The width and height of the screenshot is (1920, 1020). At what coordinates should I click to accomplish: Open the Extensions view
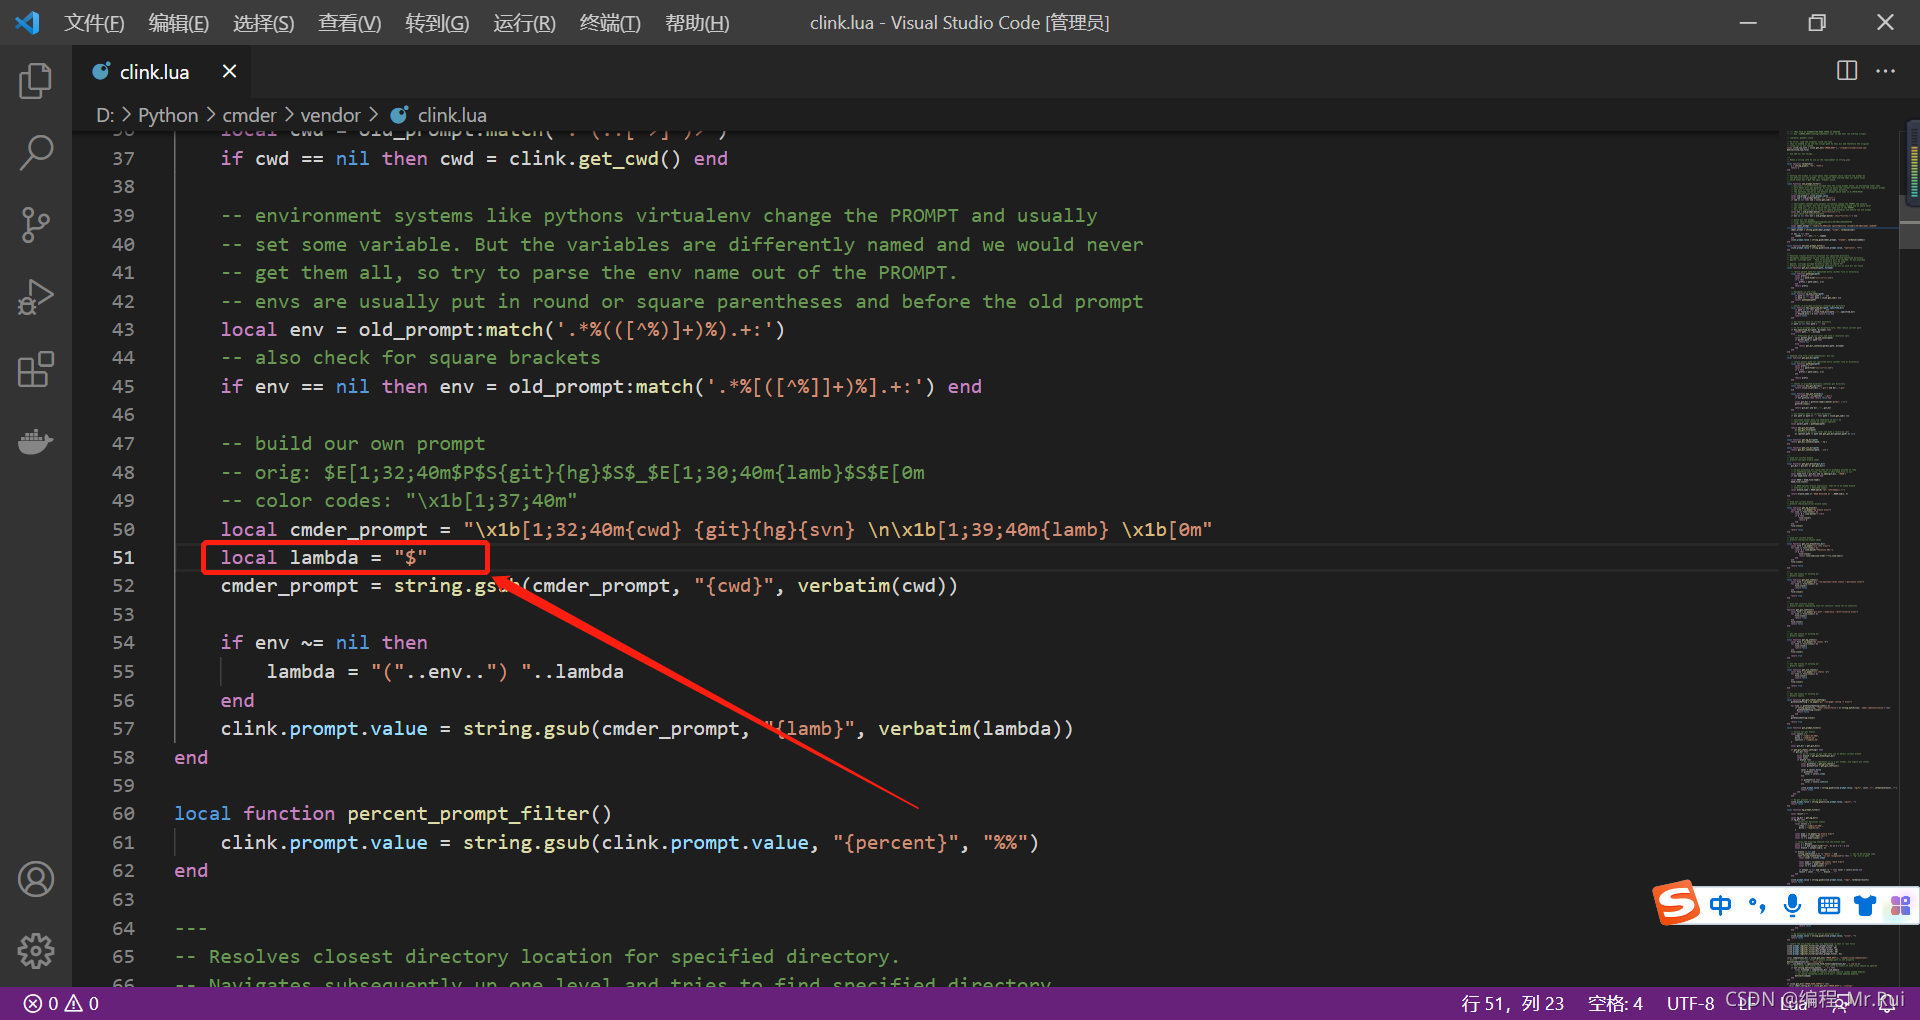tap(36, 369)
